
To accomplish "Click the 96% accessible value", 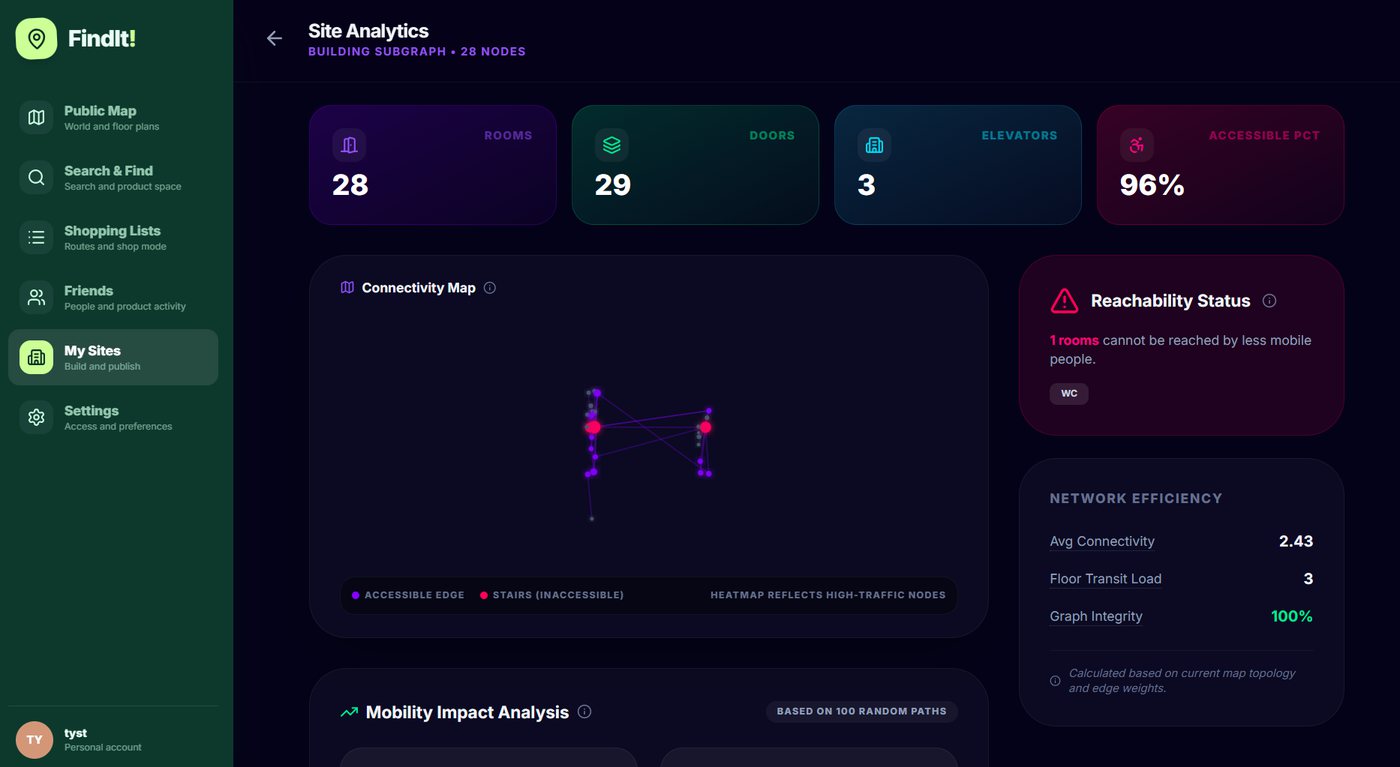I will pos(1152,185).
